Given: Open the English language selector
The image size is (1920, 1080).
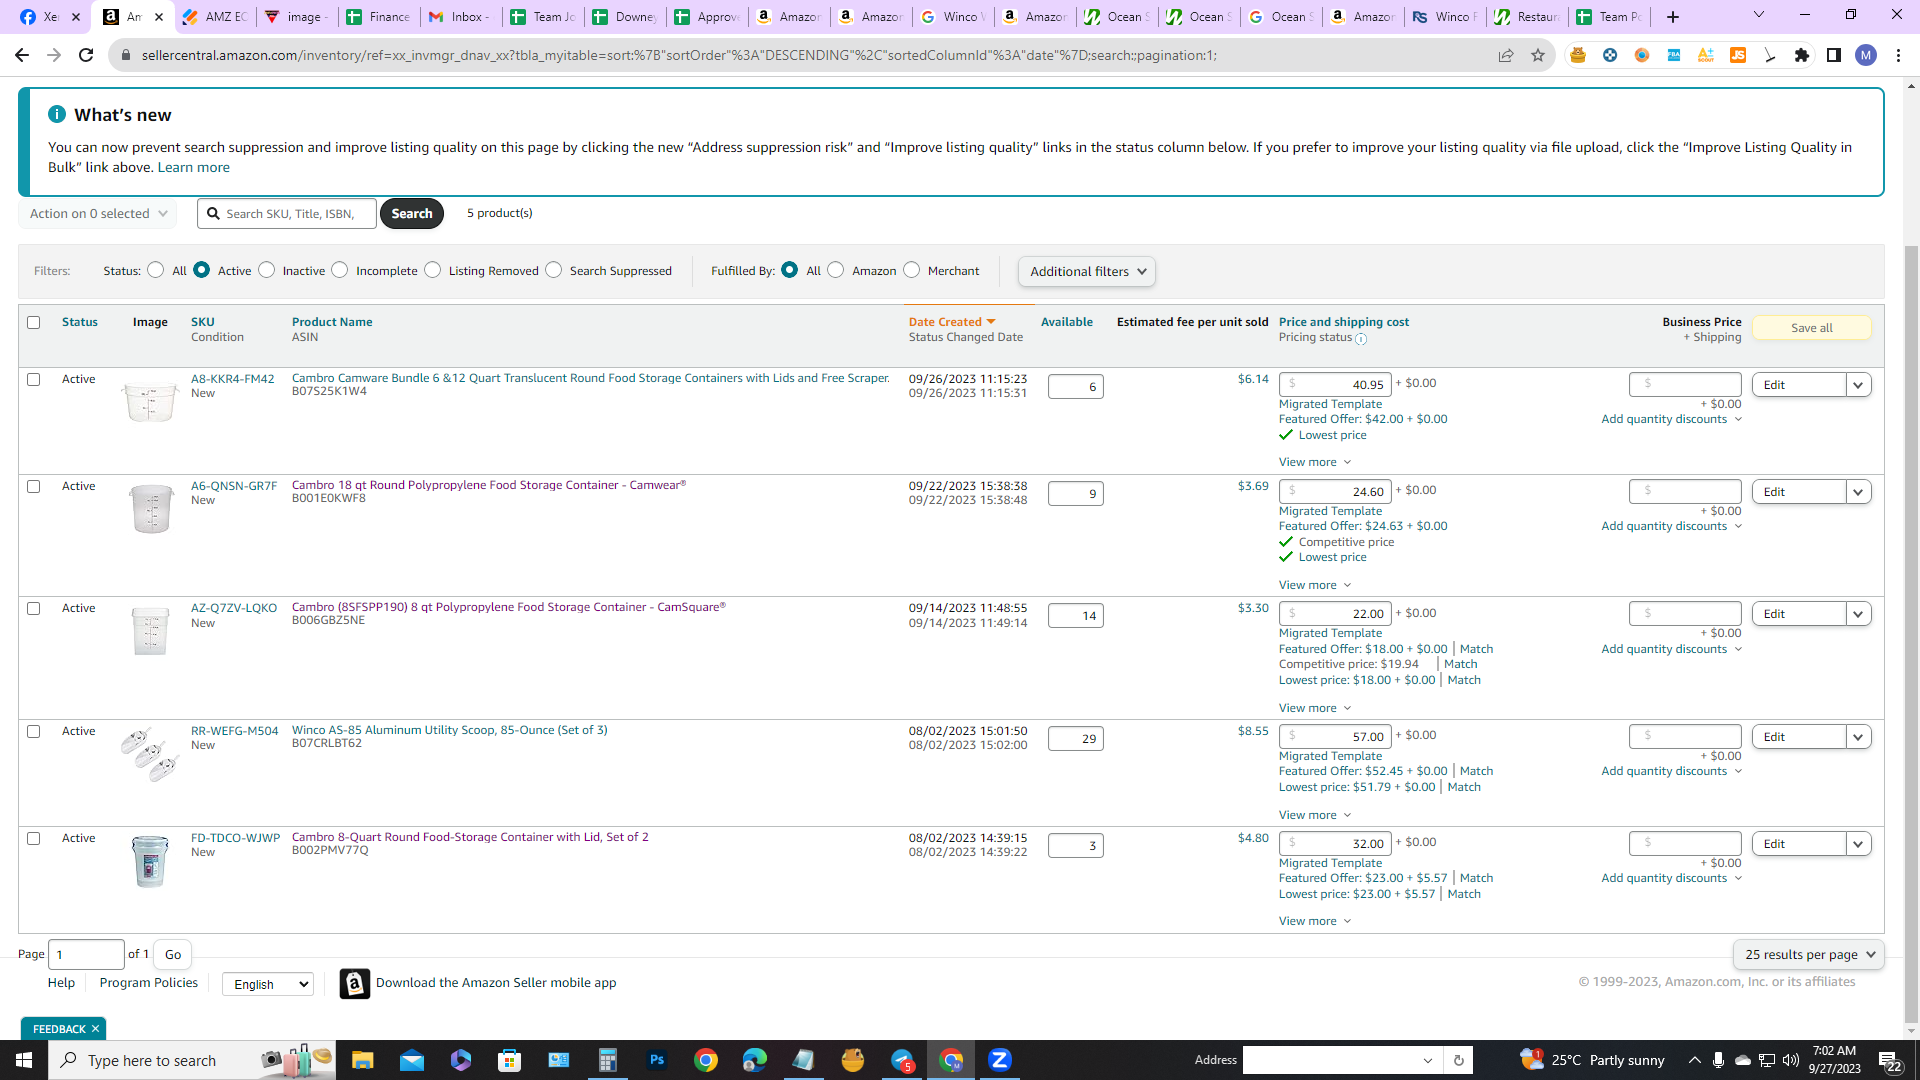Looking at the screenshot, I should tap(268, 984).
